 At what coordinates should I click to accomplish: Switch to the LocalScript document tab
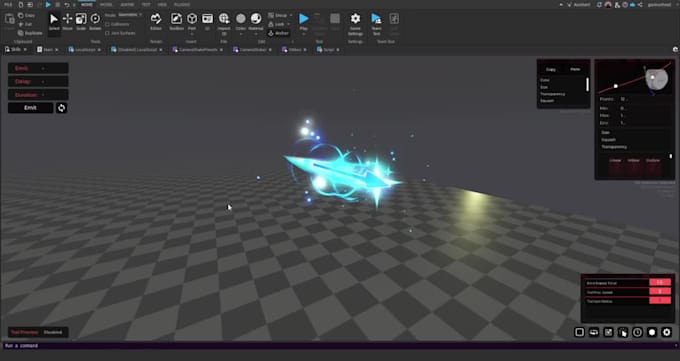(x=85, y=50)
